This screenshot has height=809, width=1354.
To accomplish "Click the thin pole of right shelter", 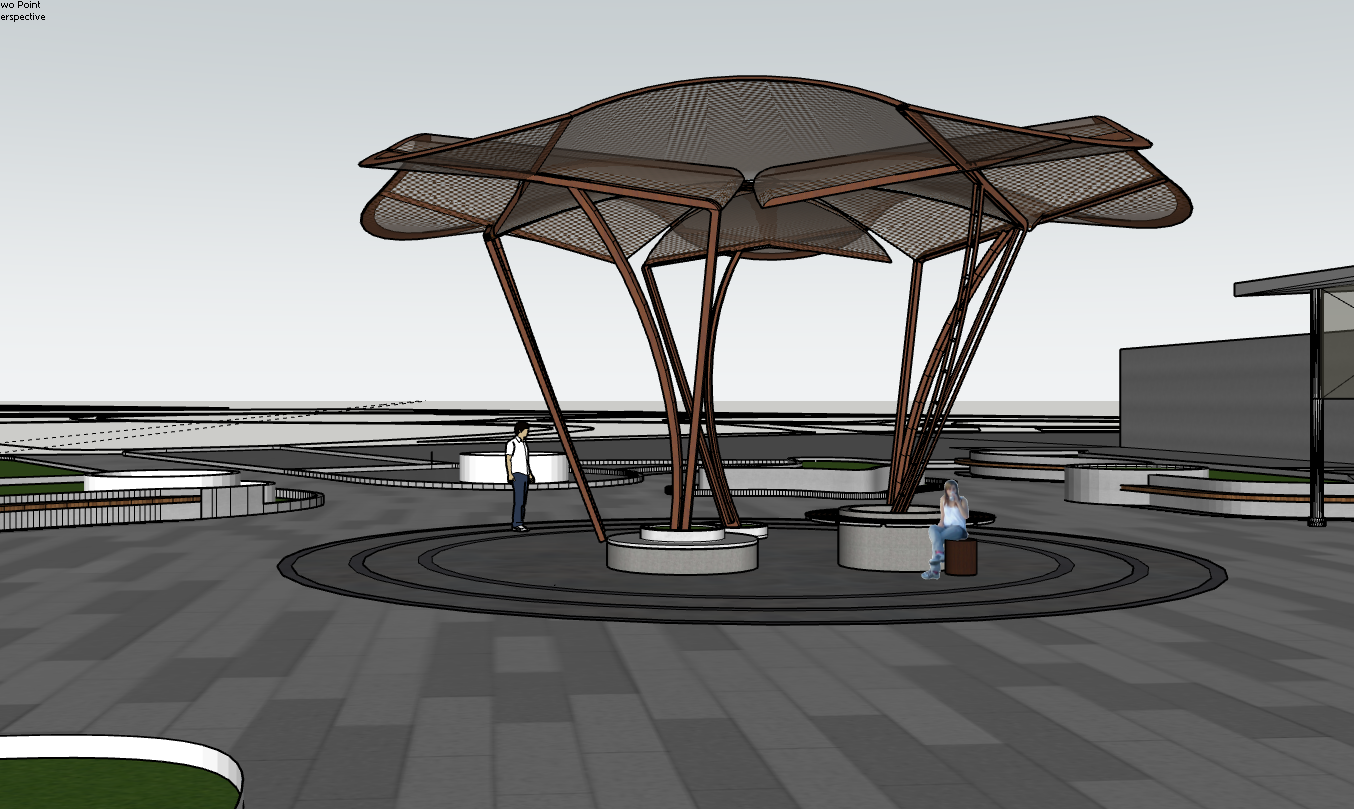I will 1318,420.
